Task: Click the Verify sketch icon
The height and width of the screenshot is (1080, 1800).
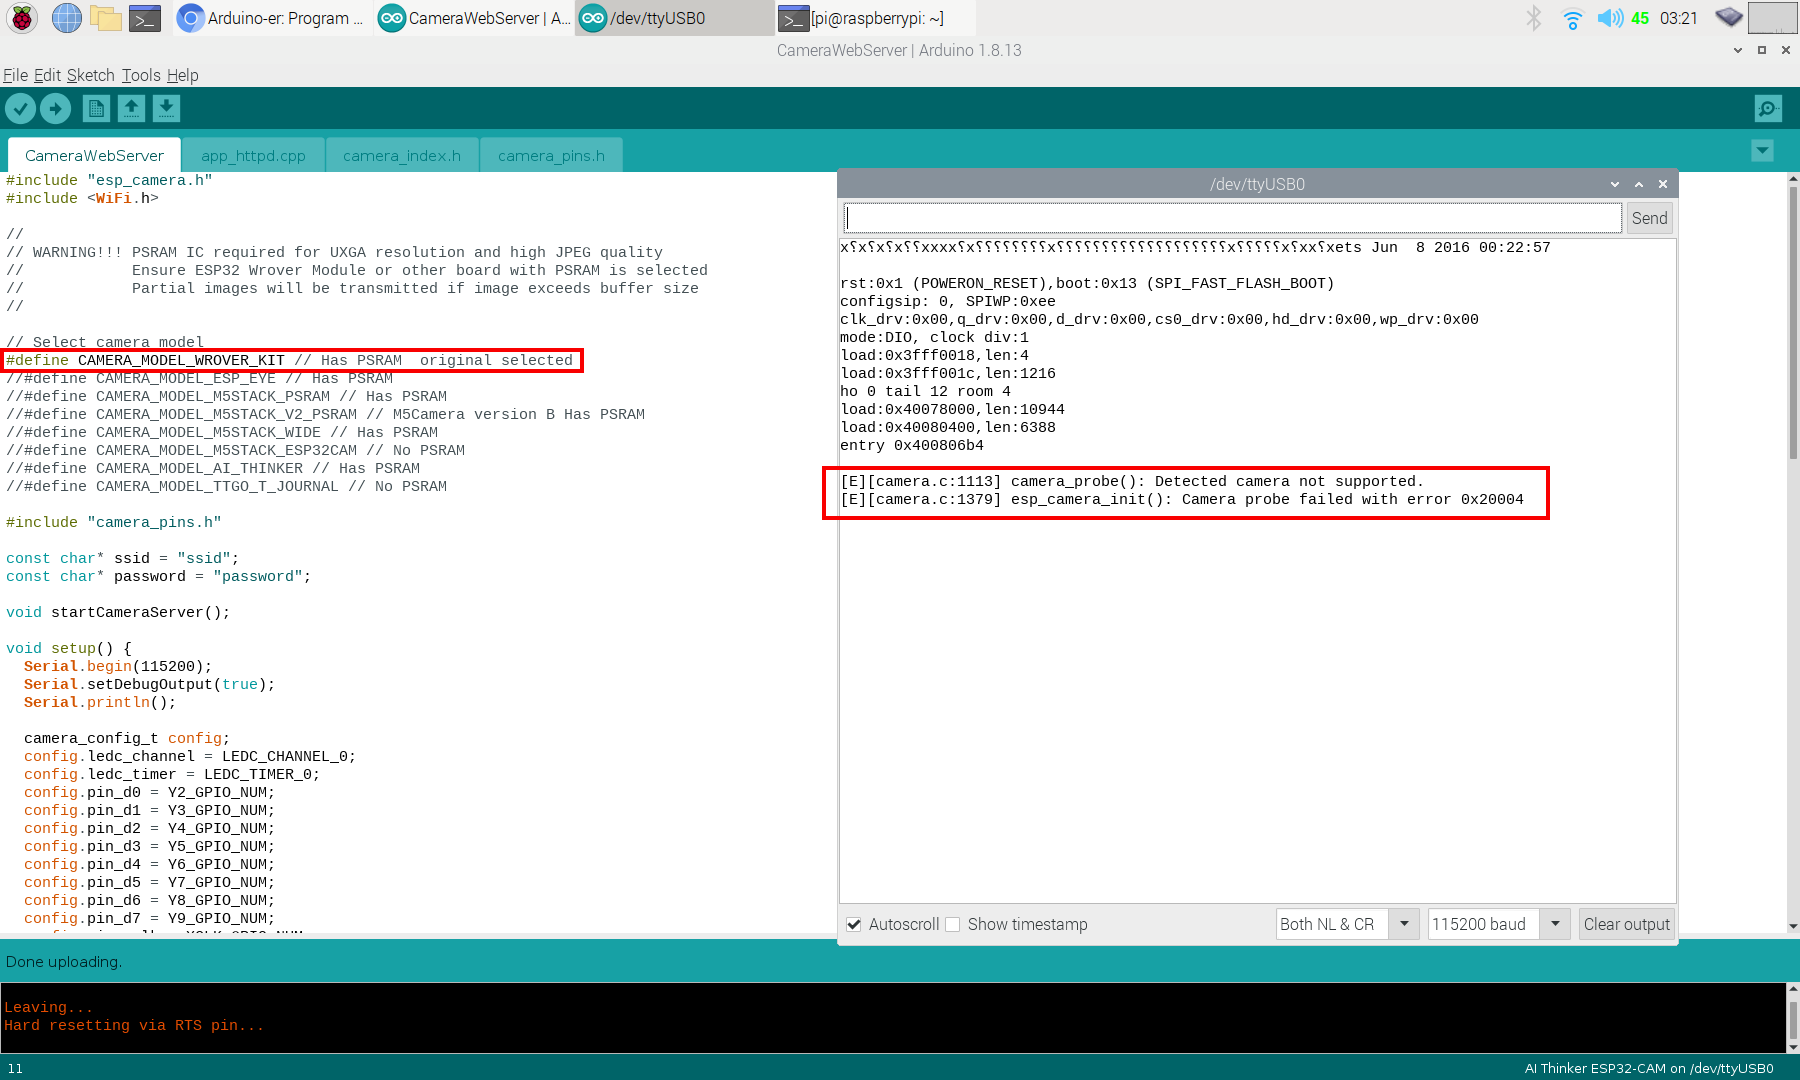Action: 20,108
